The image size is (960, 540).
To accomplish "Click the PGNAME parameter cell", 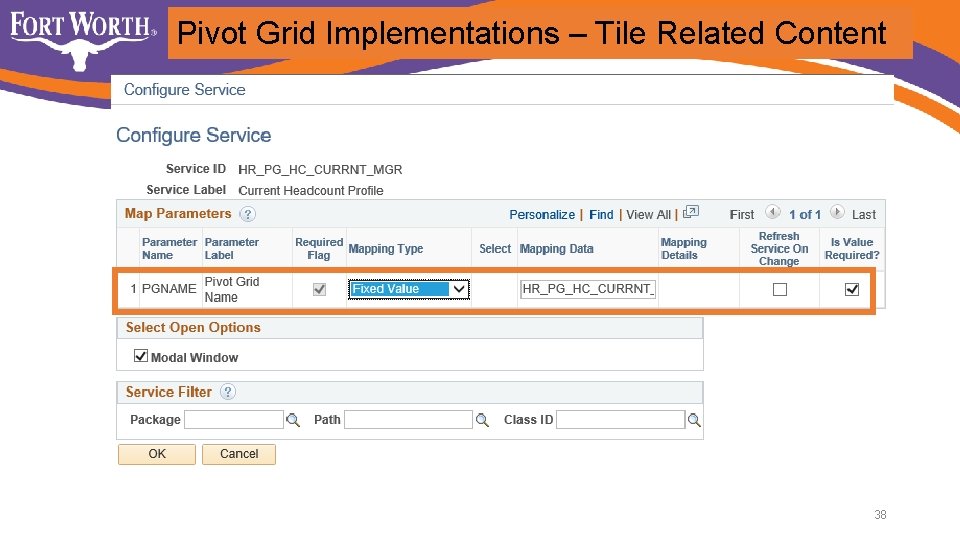I will pos(169,289).
